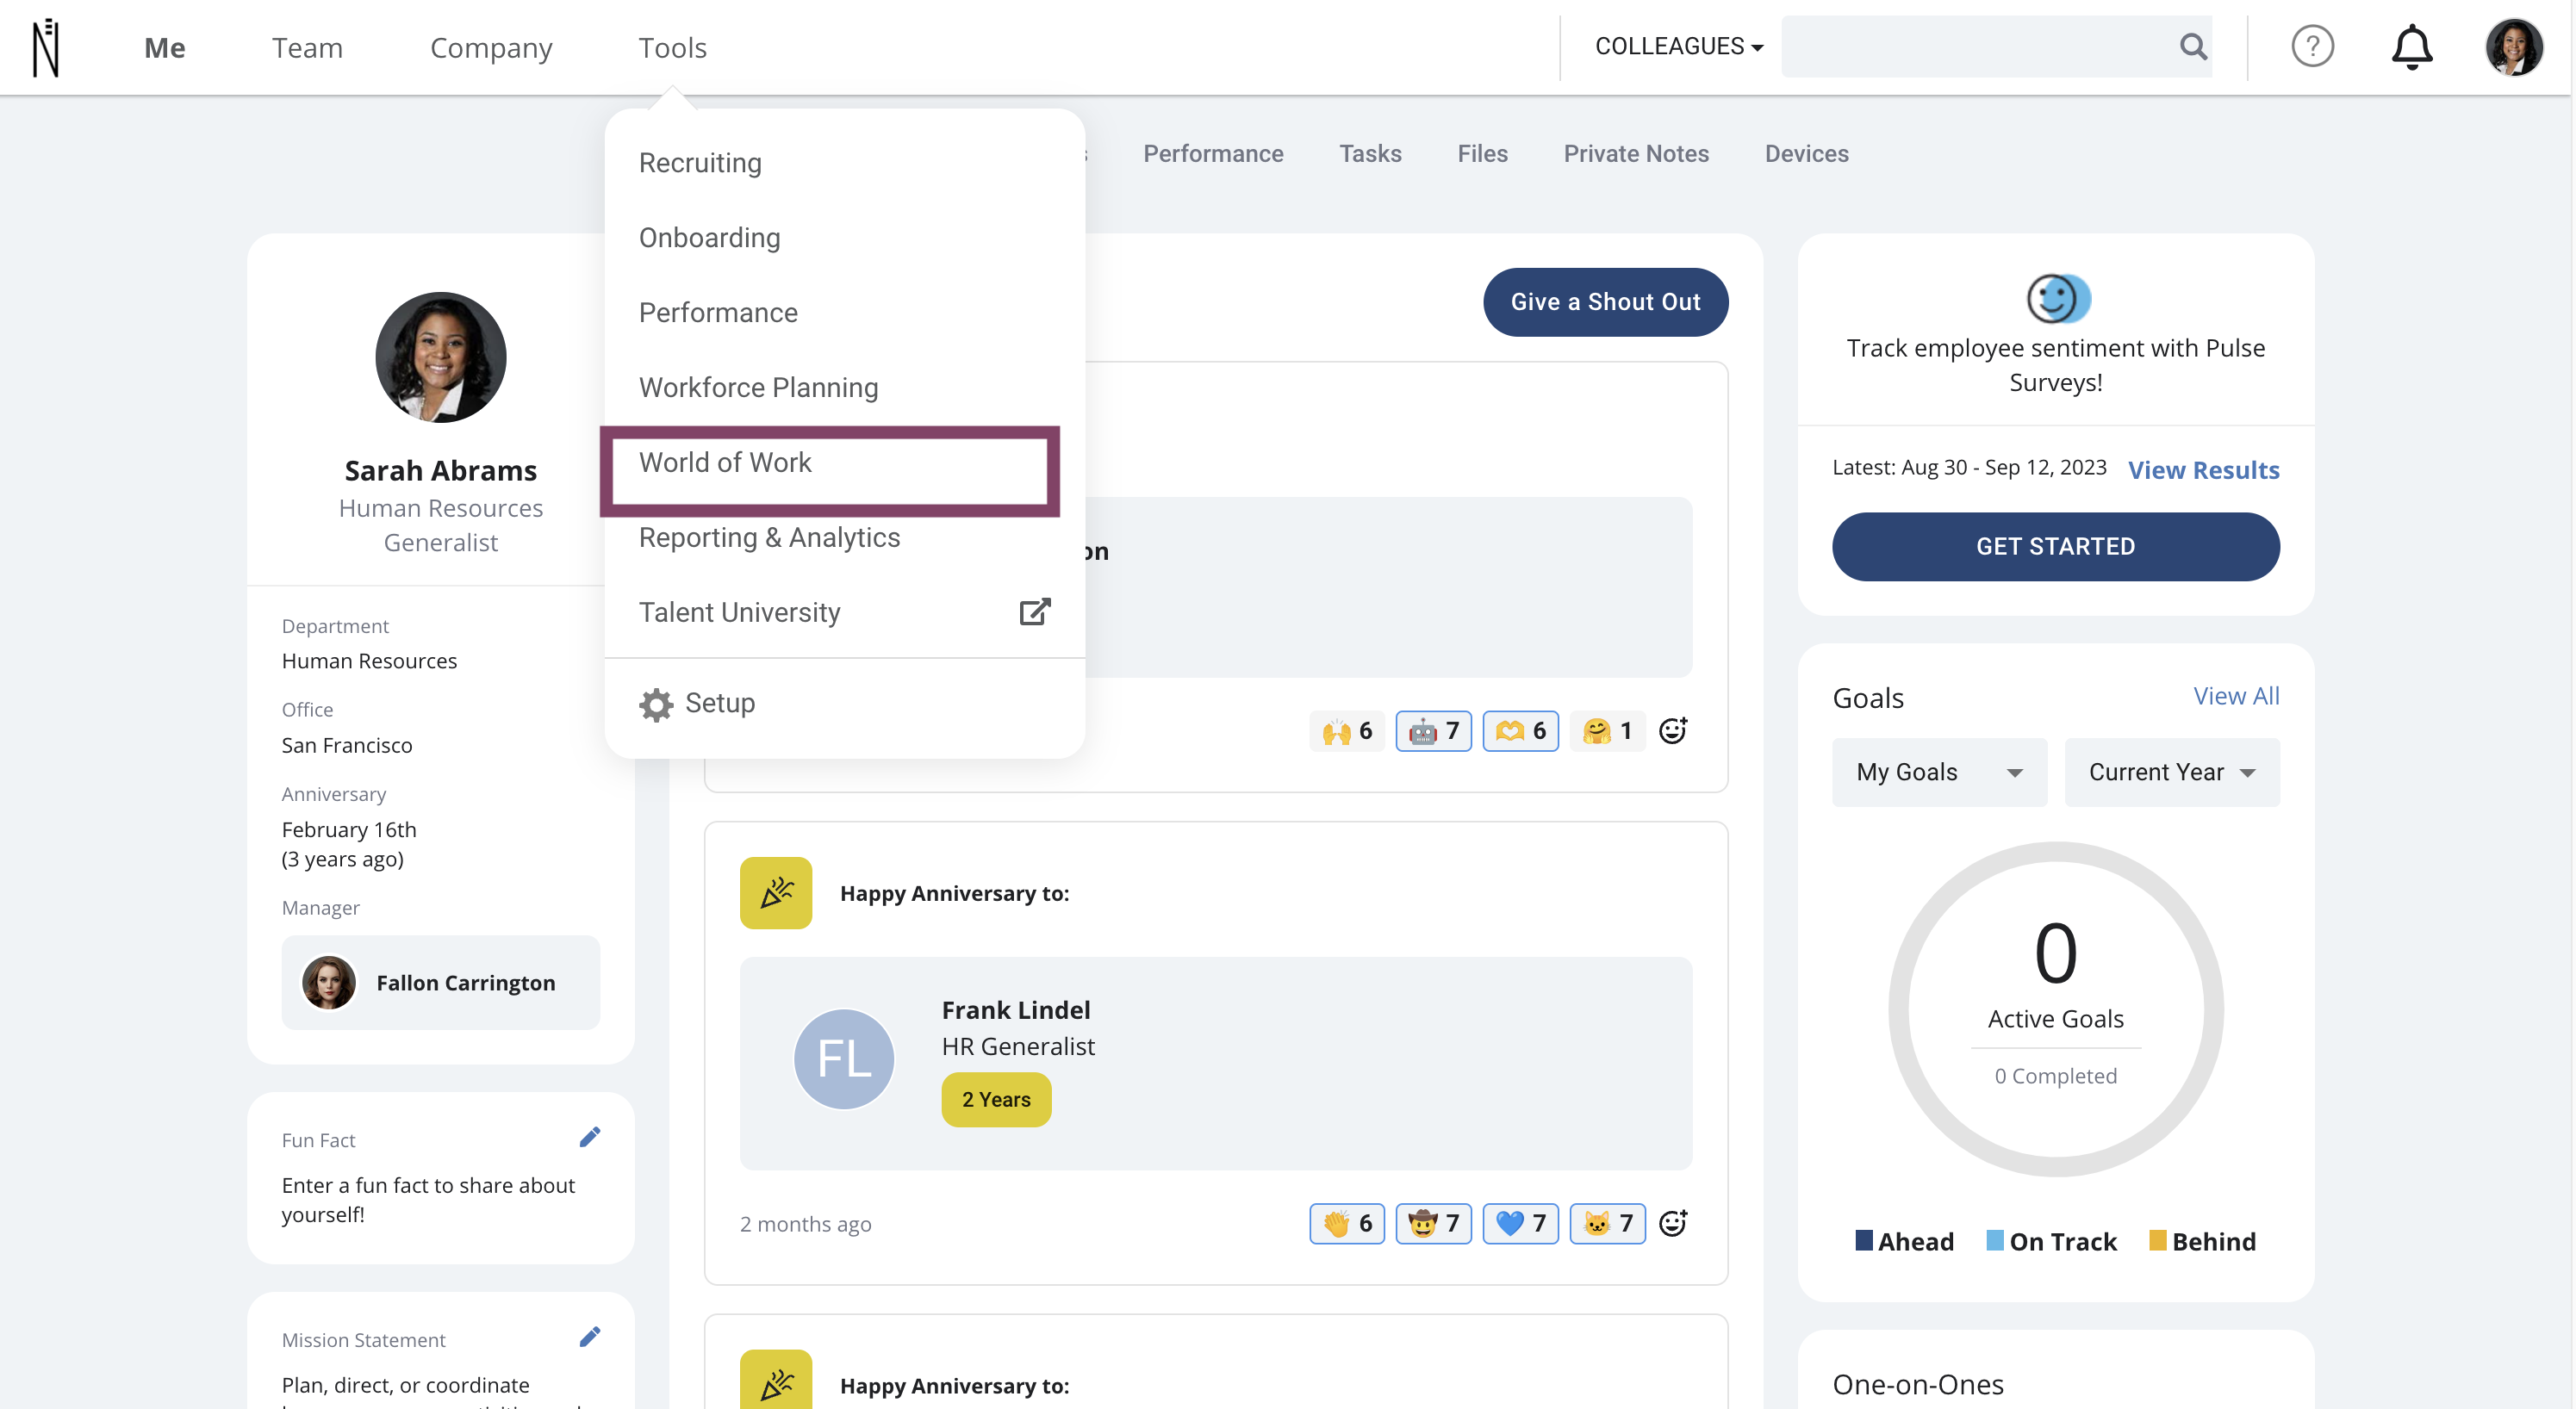Switch to the Devices tab
2576x1409 pixels.
tap(1806, 153)
